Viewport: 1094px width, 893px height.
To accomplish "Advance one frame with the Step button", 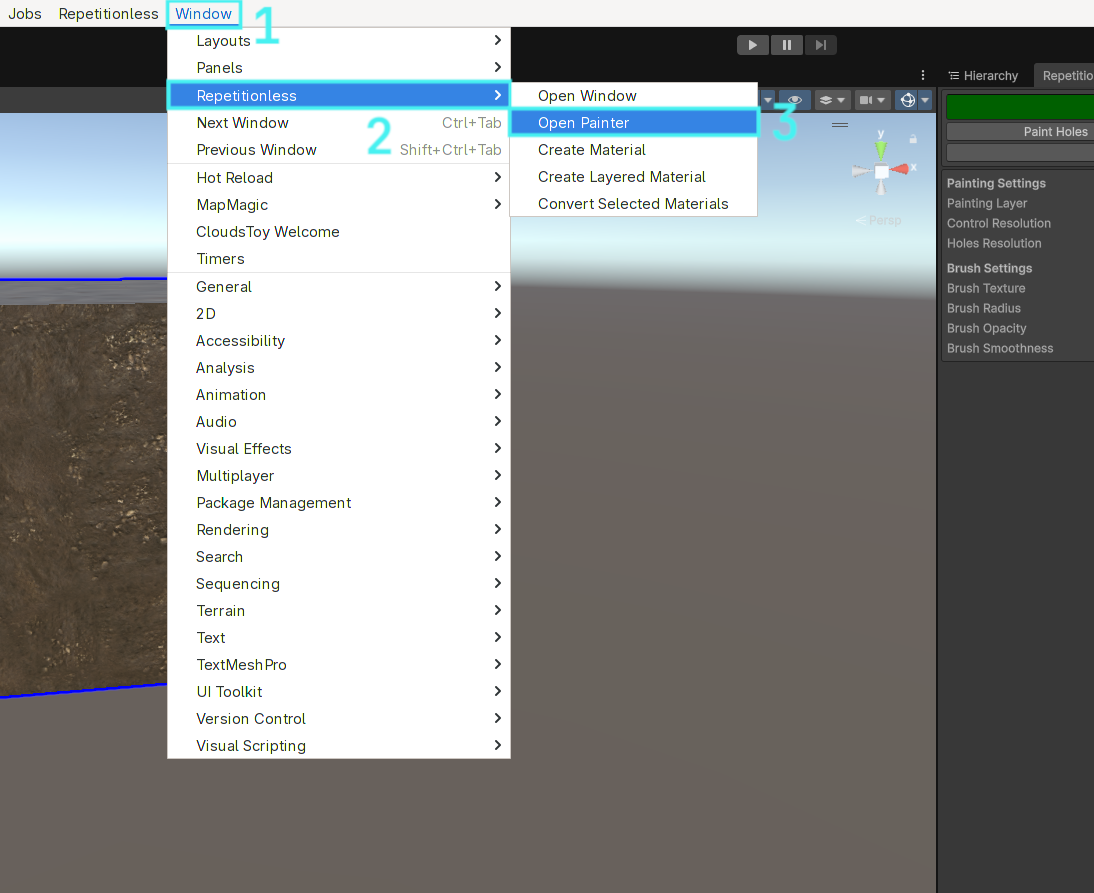I will (820, 45).
